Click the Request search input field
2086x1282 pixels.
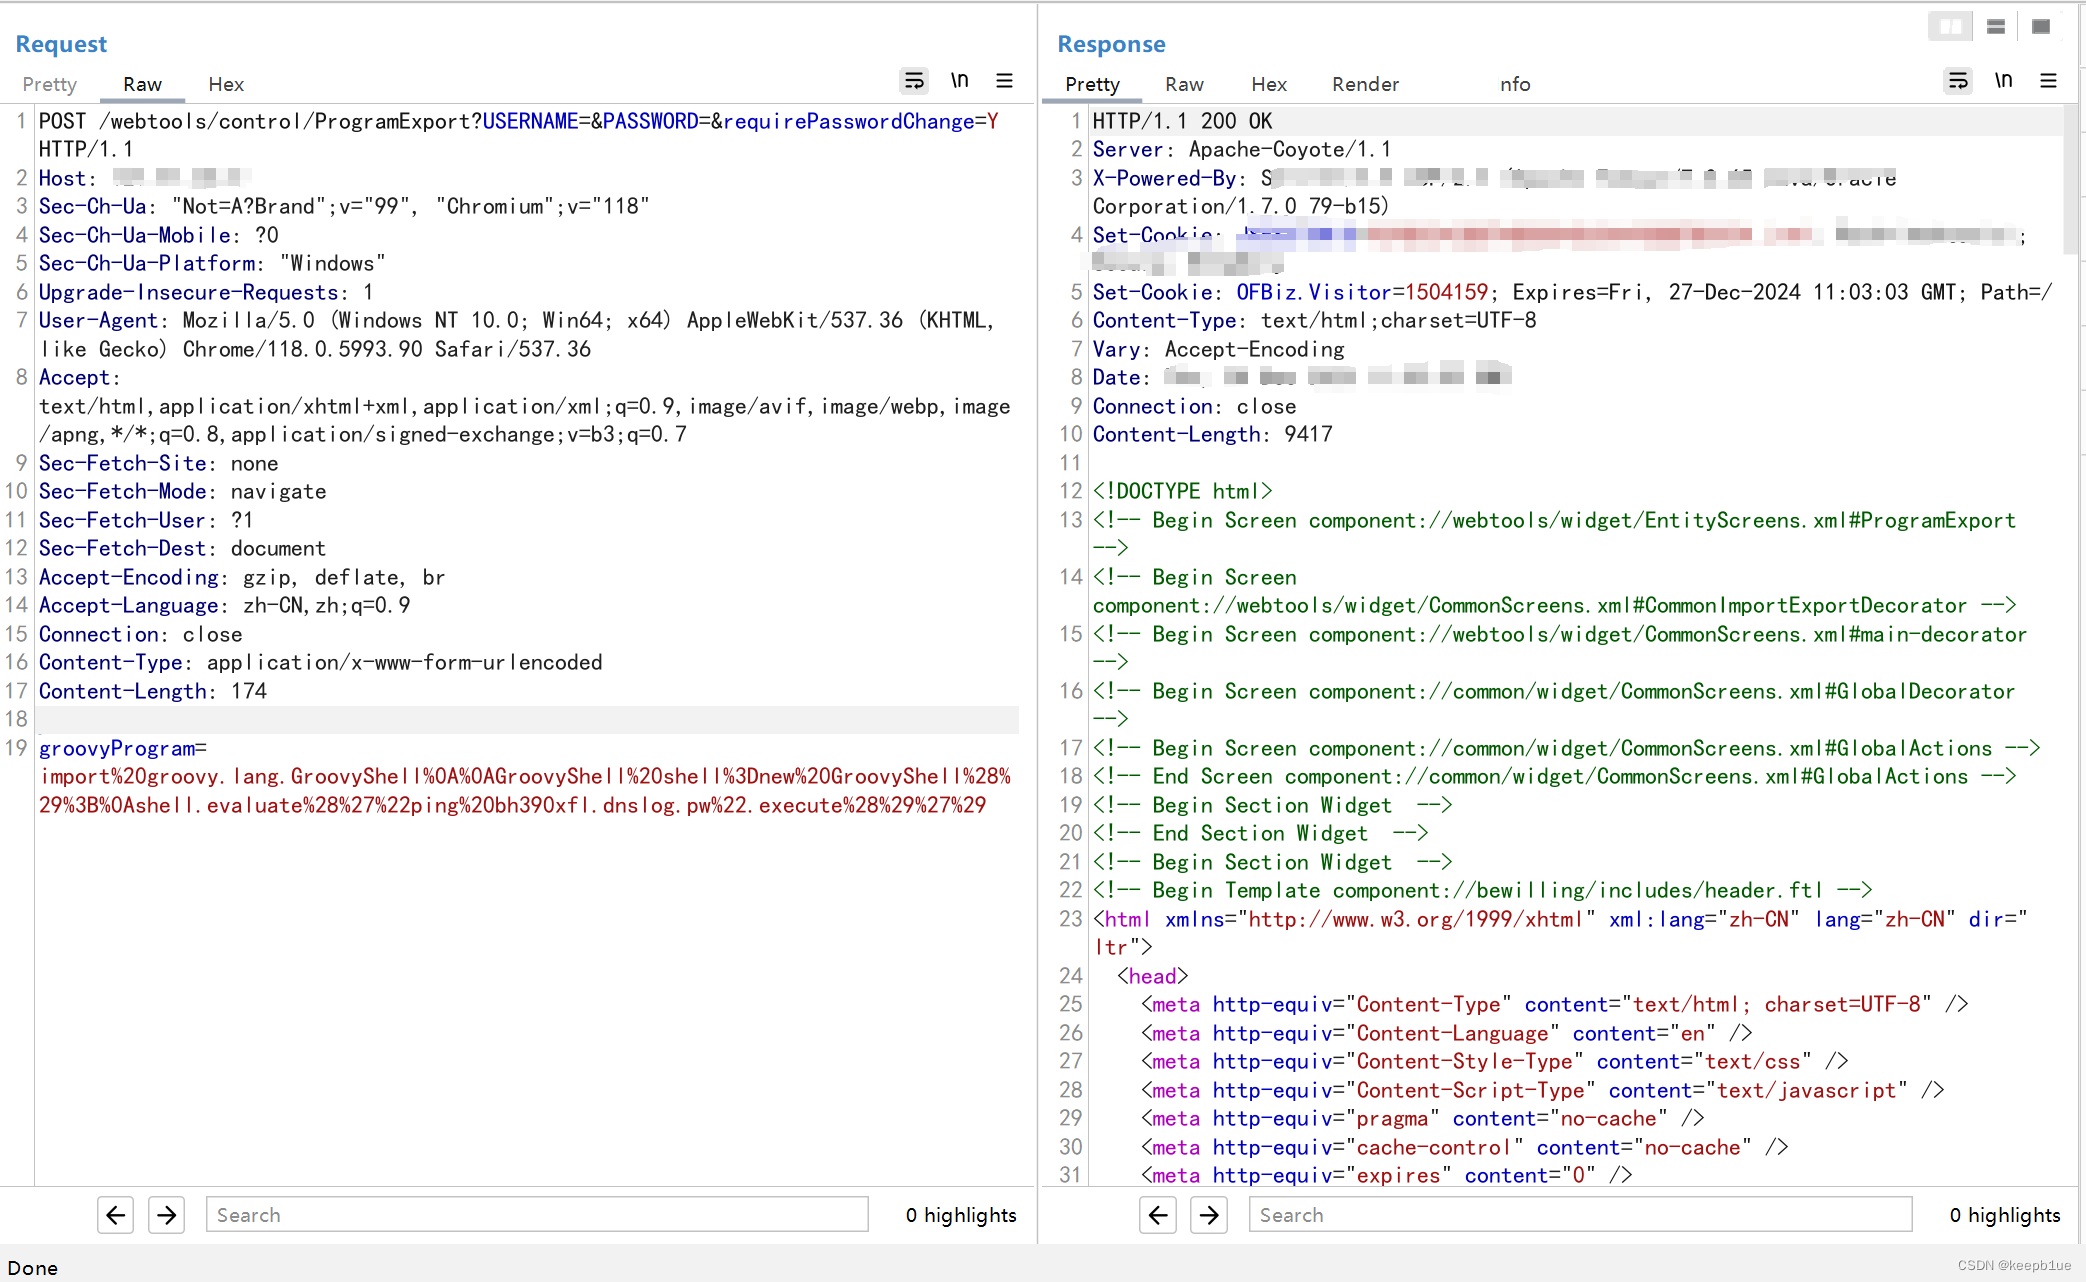tap(537, 1215)
